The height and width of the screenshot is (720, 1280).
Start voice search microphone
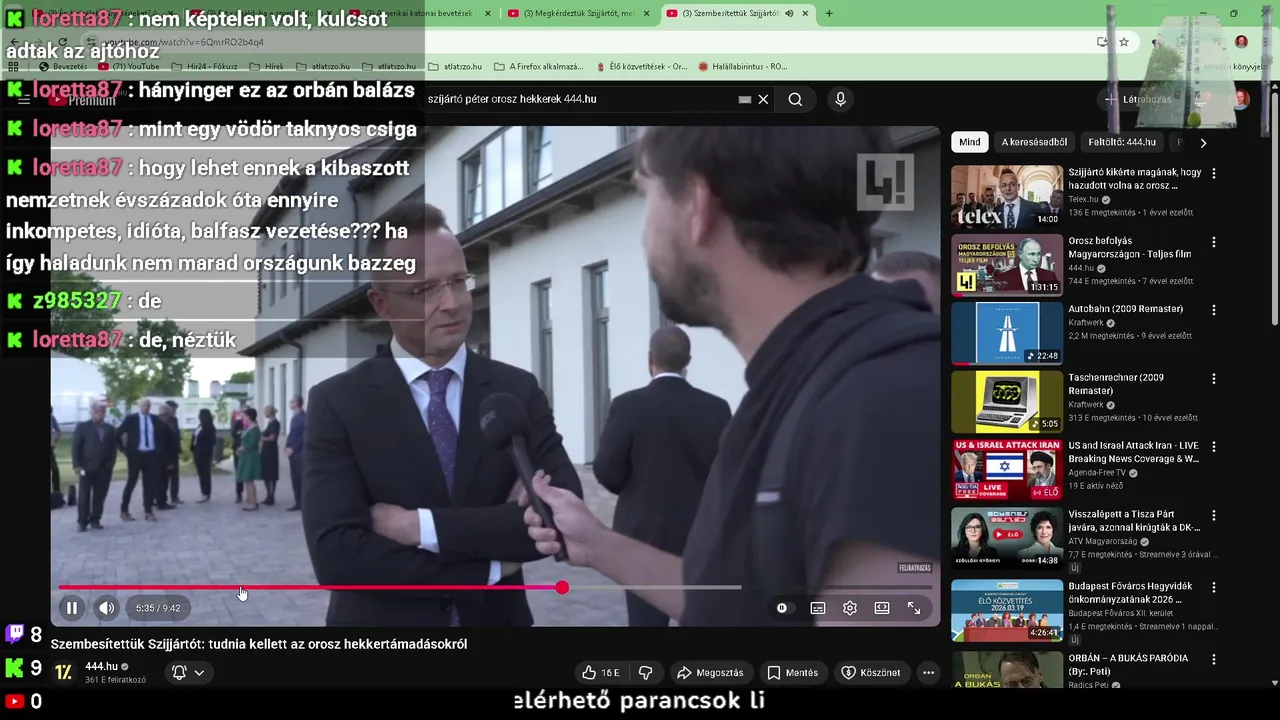click(x=840, y=99)
